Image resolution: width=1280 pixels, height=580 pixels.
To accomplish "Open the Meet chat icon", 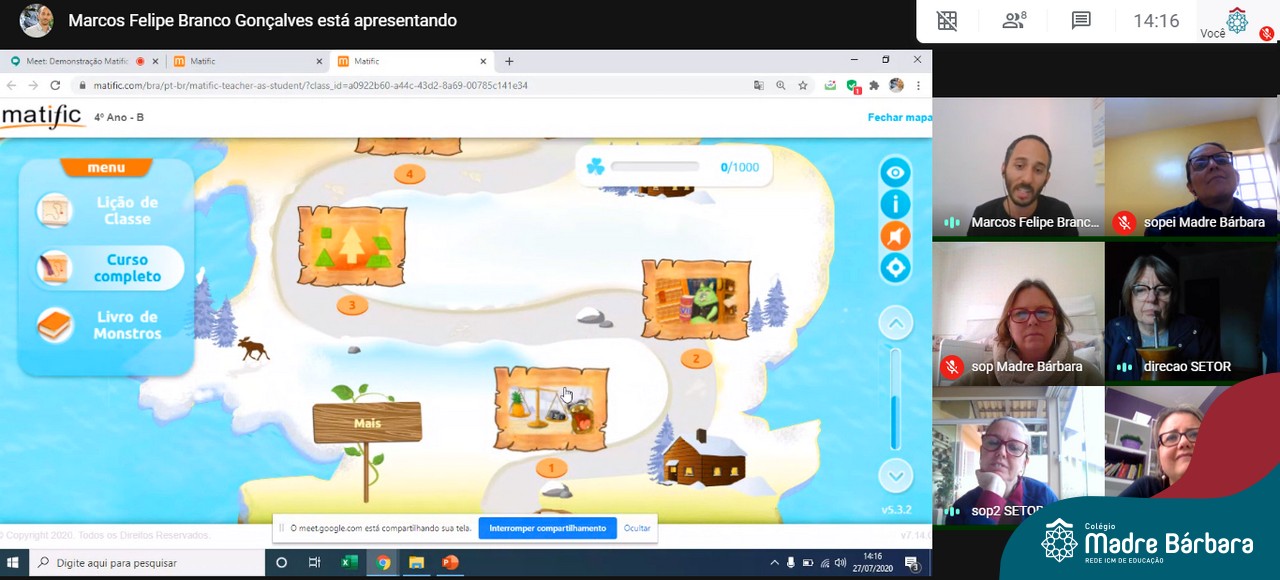I will (1081, 21).
